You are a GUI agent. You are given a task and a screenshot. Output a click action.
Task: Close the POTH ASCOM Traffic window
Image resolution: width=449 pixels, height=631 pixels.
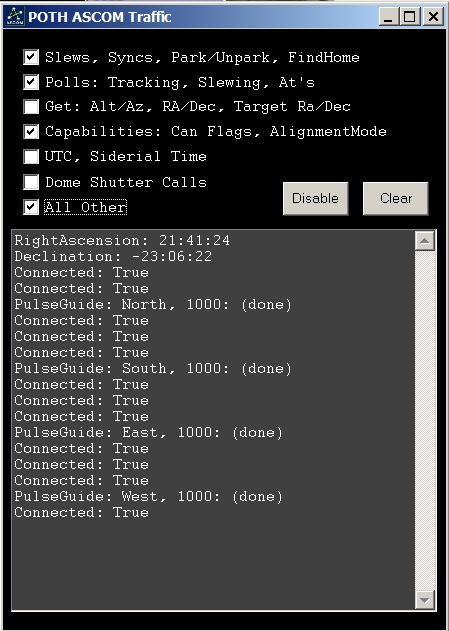[433, 17]
